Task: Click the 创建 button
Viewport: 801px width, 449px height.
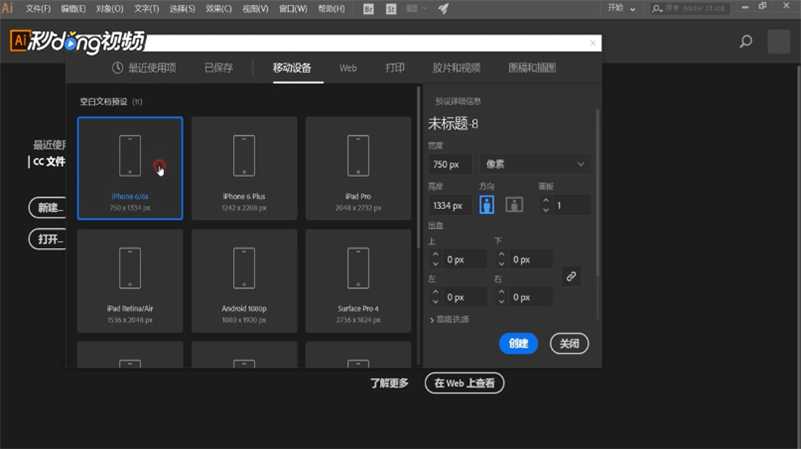Action: (518, 343)
